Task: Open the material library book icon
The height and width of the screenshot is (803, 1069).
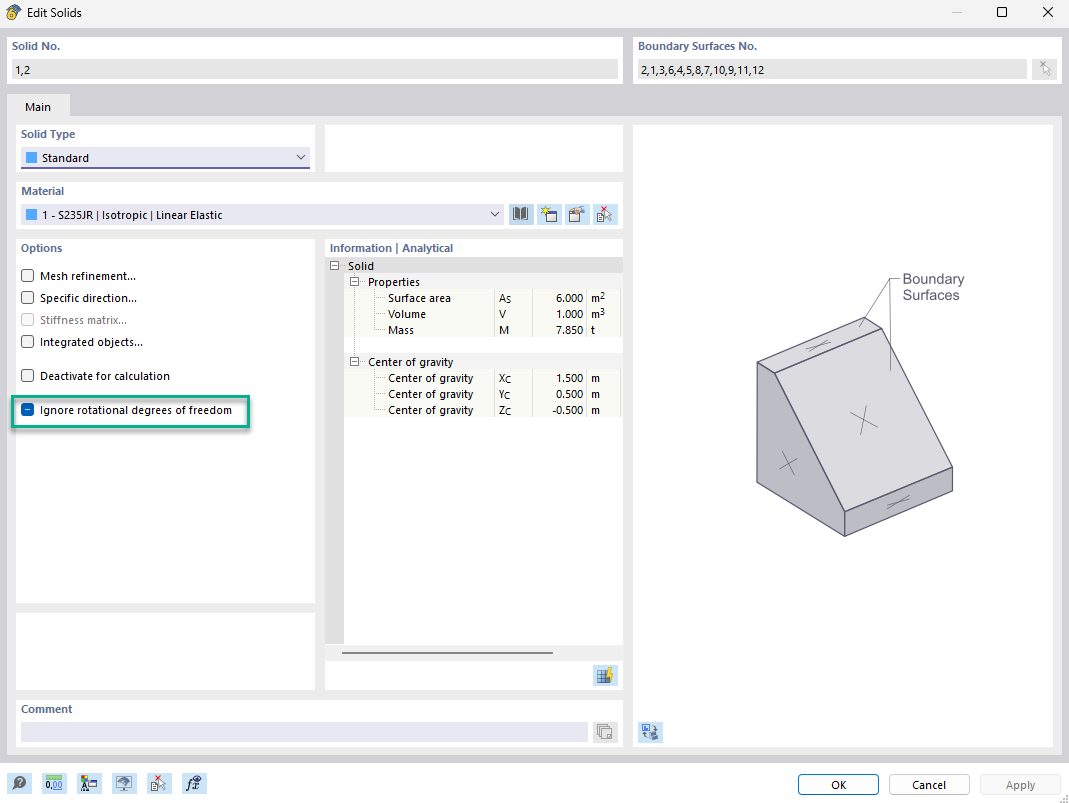Action: pyautogui.click(x=521, y=215)
